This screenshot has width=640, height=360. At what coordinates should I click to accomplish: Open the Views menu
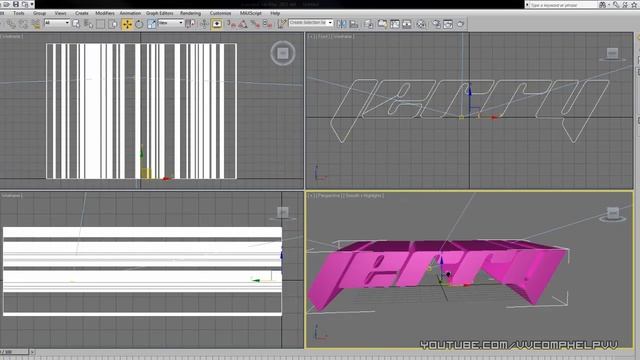60,13
